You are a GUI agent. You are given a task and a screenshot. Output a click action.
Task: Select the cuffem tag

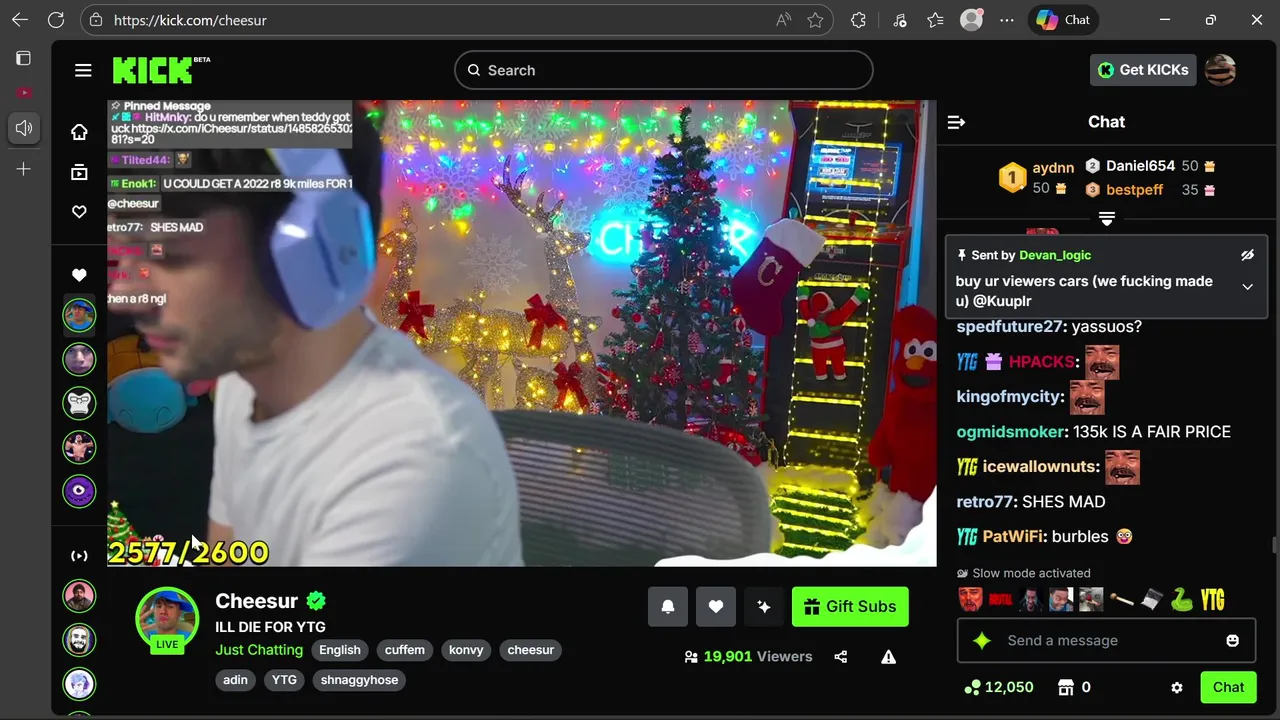click(x=405, y=650)
